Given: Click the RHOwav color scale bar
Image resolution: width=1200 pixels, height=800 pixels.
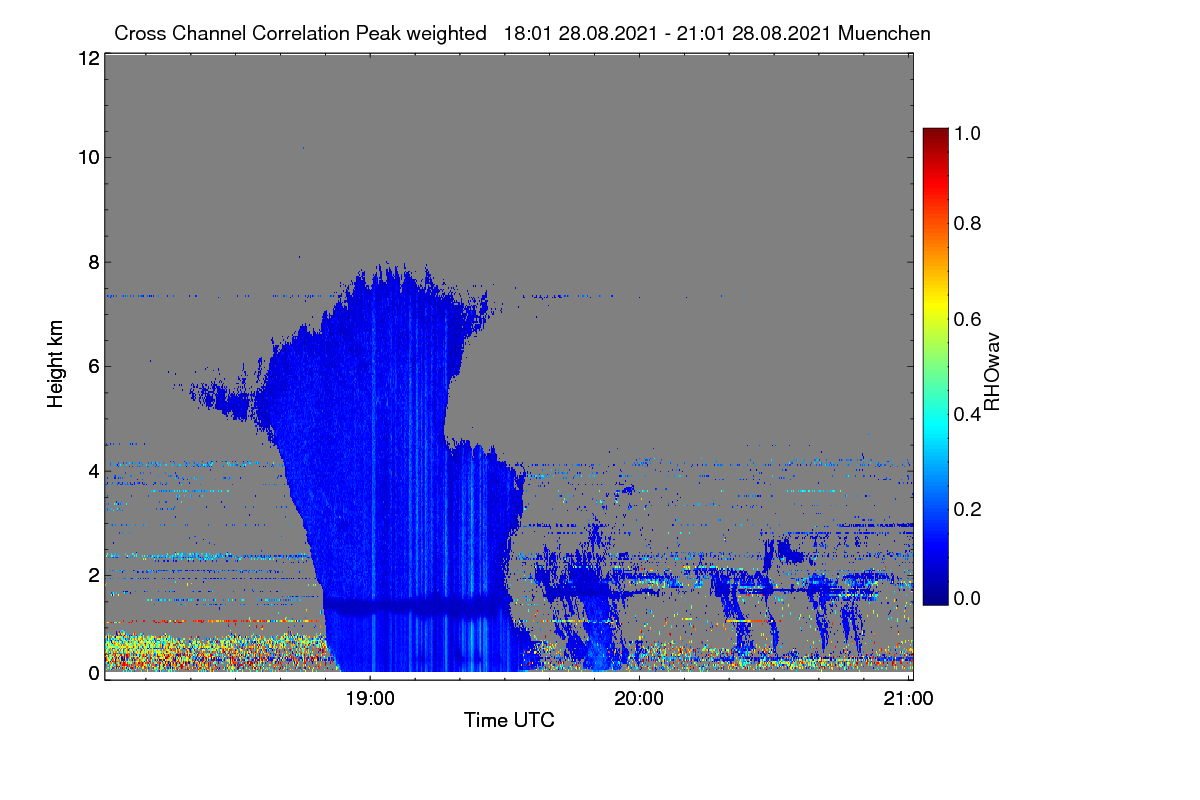Looking at the screenshot, I should pyautogui.click(x=935, y=366).
